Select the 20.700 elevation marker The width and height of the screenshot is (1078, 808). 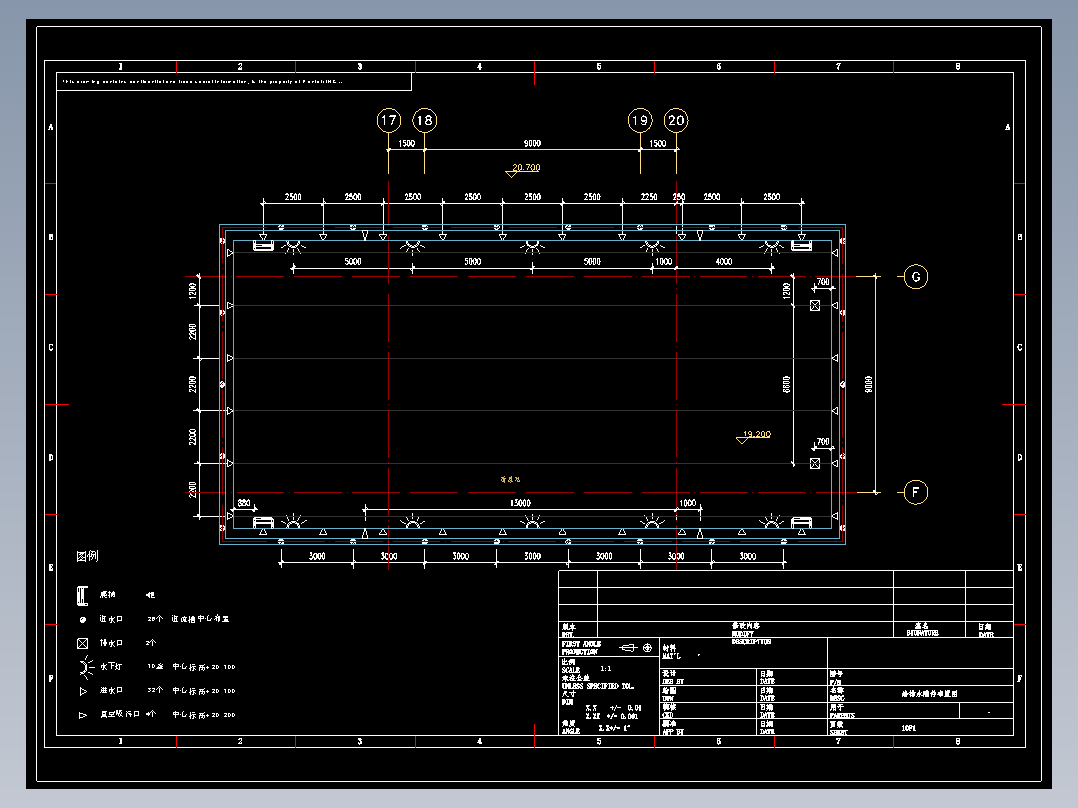523,169
